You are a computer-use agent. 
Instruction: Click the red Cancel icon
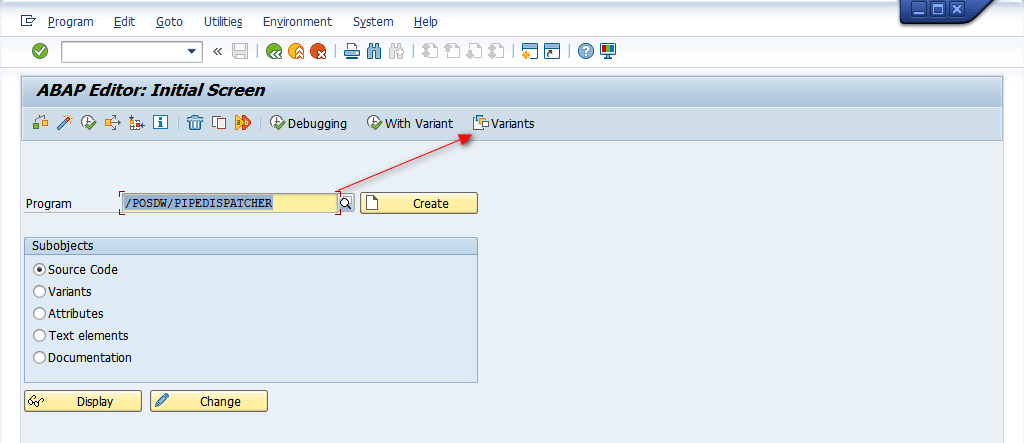(x=318, y=51)
